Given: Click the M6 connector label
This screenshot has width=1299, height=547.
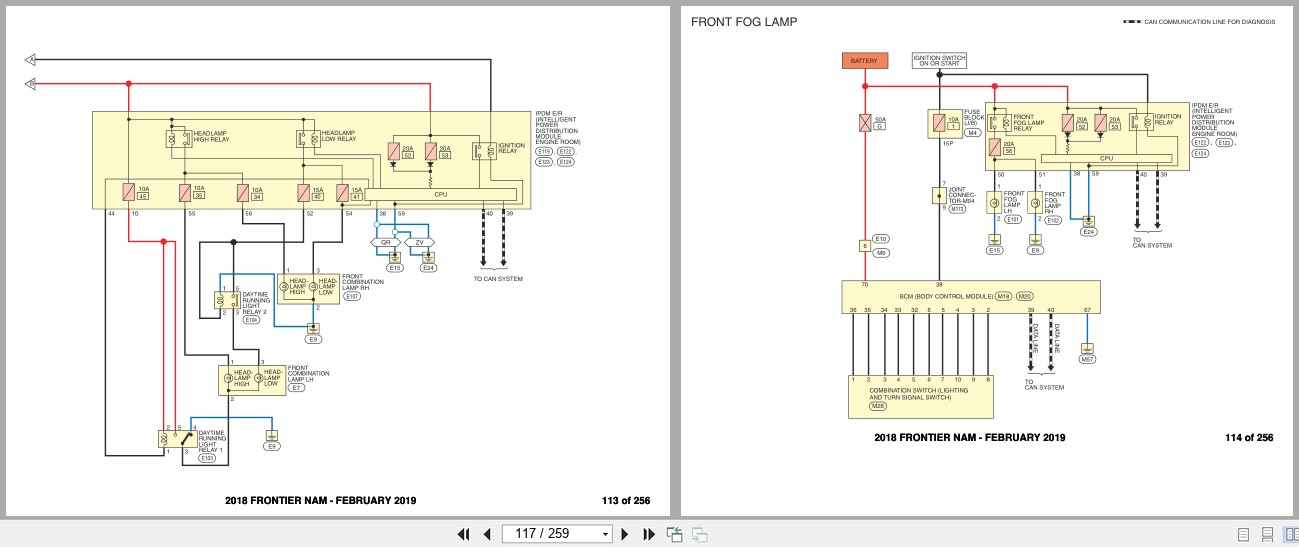Looking at the screenshot, I should (881, 253).
